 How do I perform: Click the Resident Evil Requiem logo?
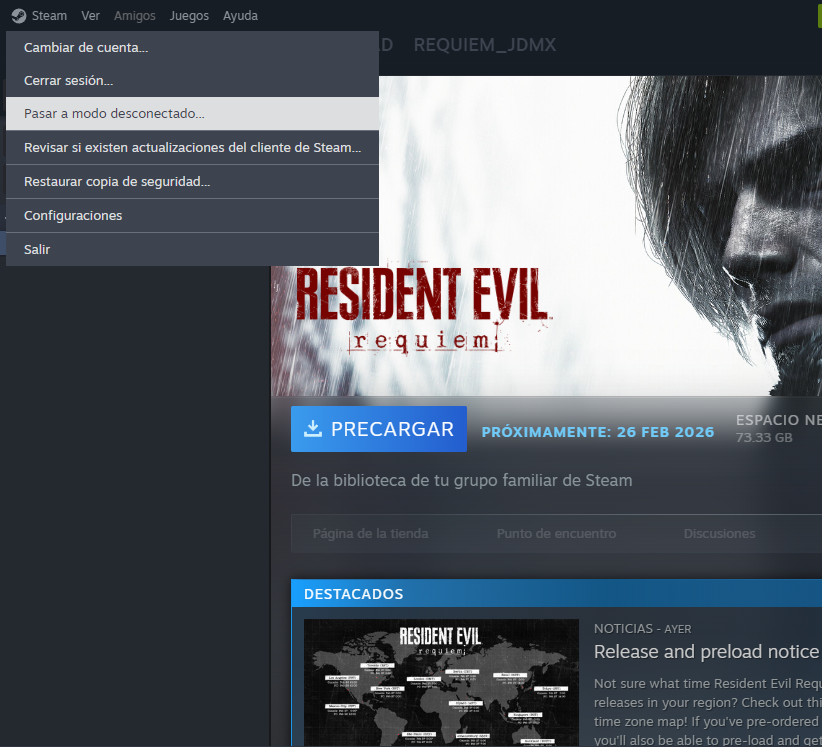tap(422, 306)
